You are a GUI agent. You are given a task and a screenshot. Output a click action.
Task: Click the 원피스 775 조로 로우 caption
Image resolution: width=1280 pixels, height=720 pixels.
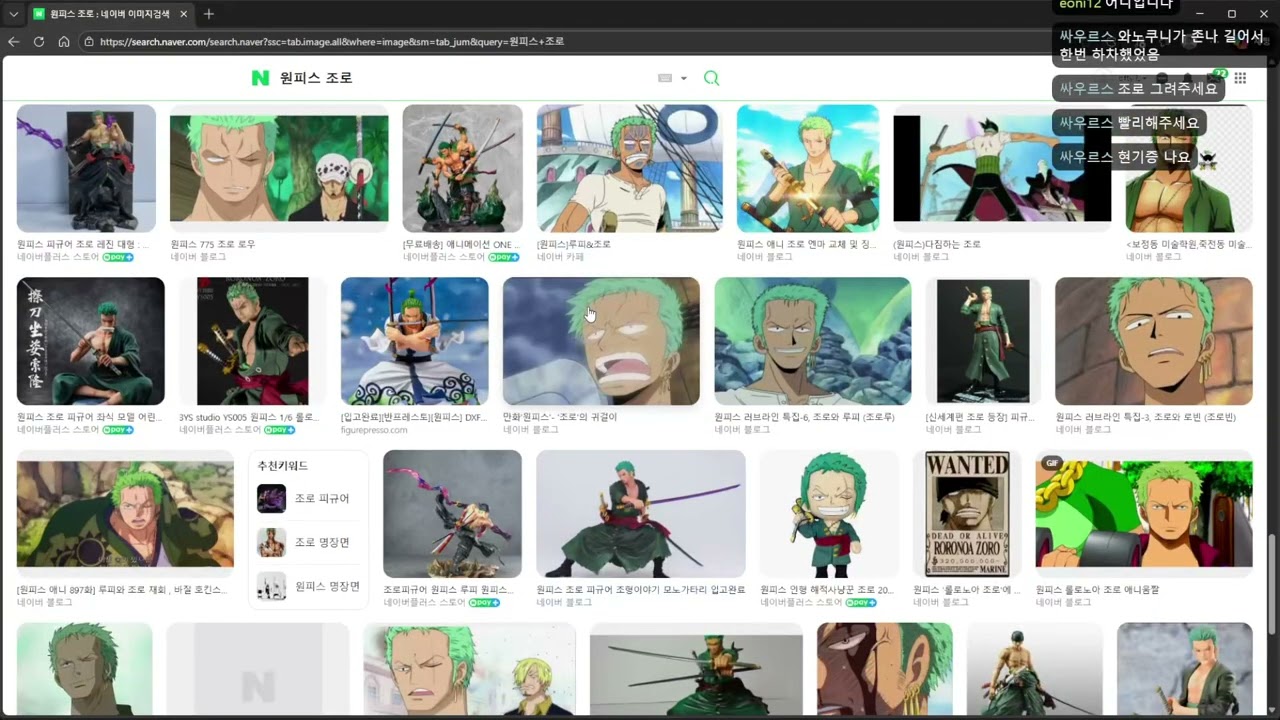coord(213,244)
